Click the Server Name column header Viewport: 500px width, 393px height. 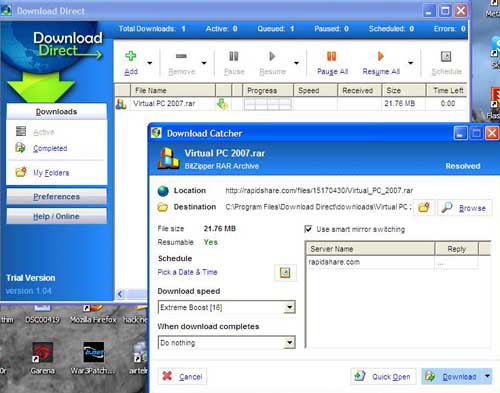click(370, 249)
